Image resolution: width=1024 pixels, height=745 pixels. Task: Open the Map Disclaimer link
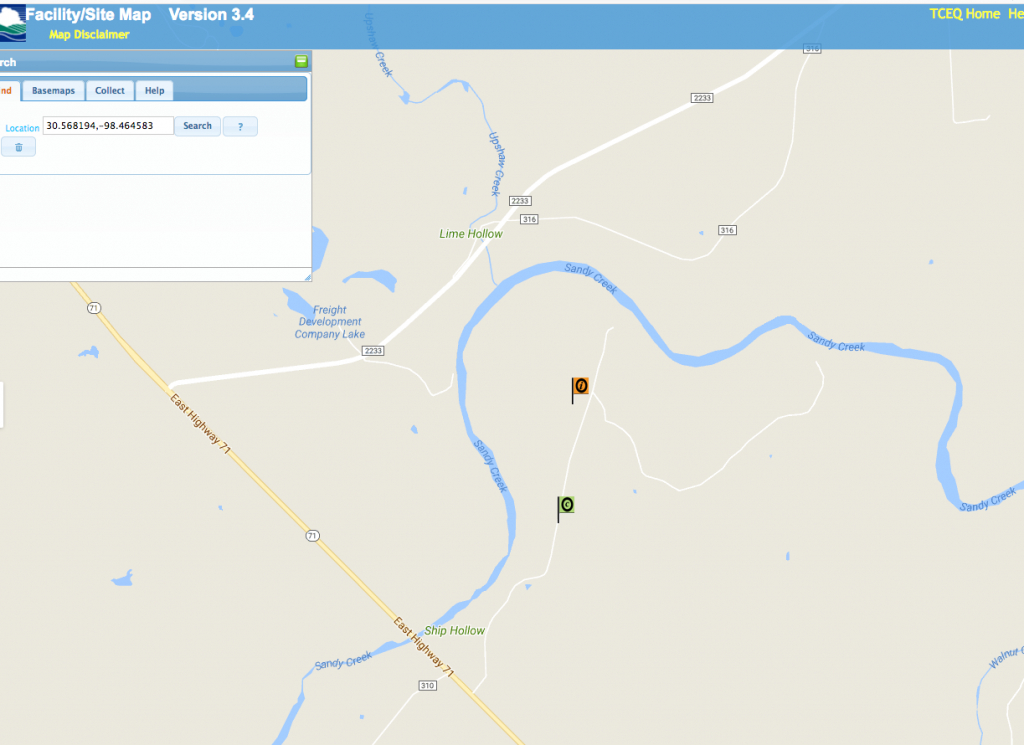point(89,35)
